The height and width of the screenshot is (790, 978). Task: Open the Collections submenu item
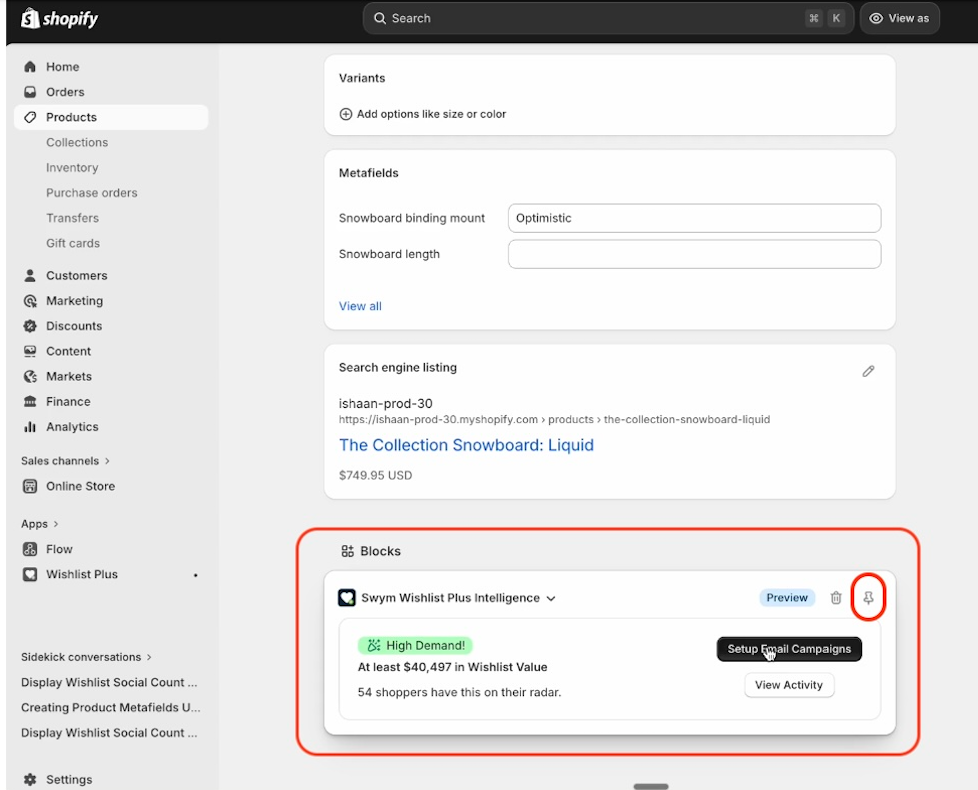(x=77, y=143)
